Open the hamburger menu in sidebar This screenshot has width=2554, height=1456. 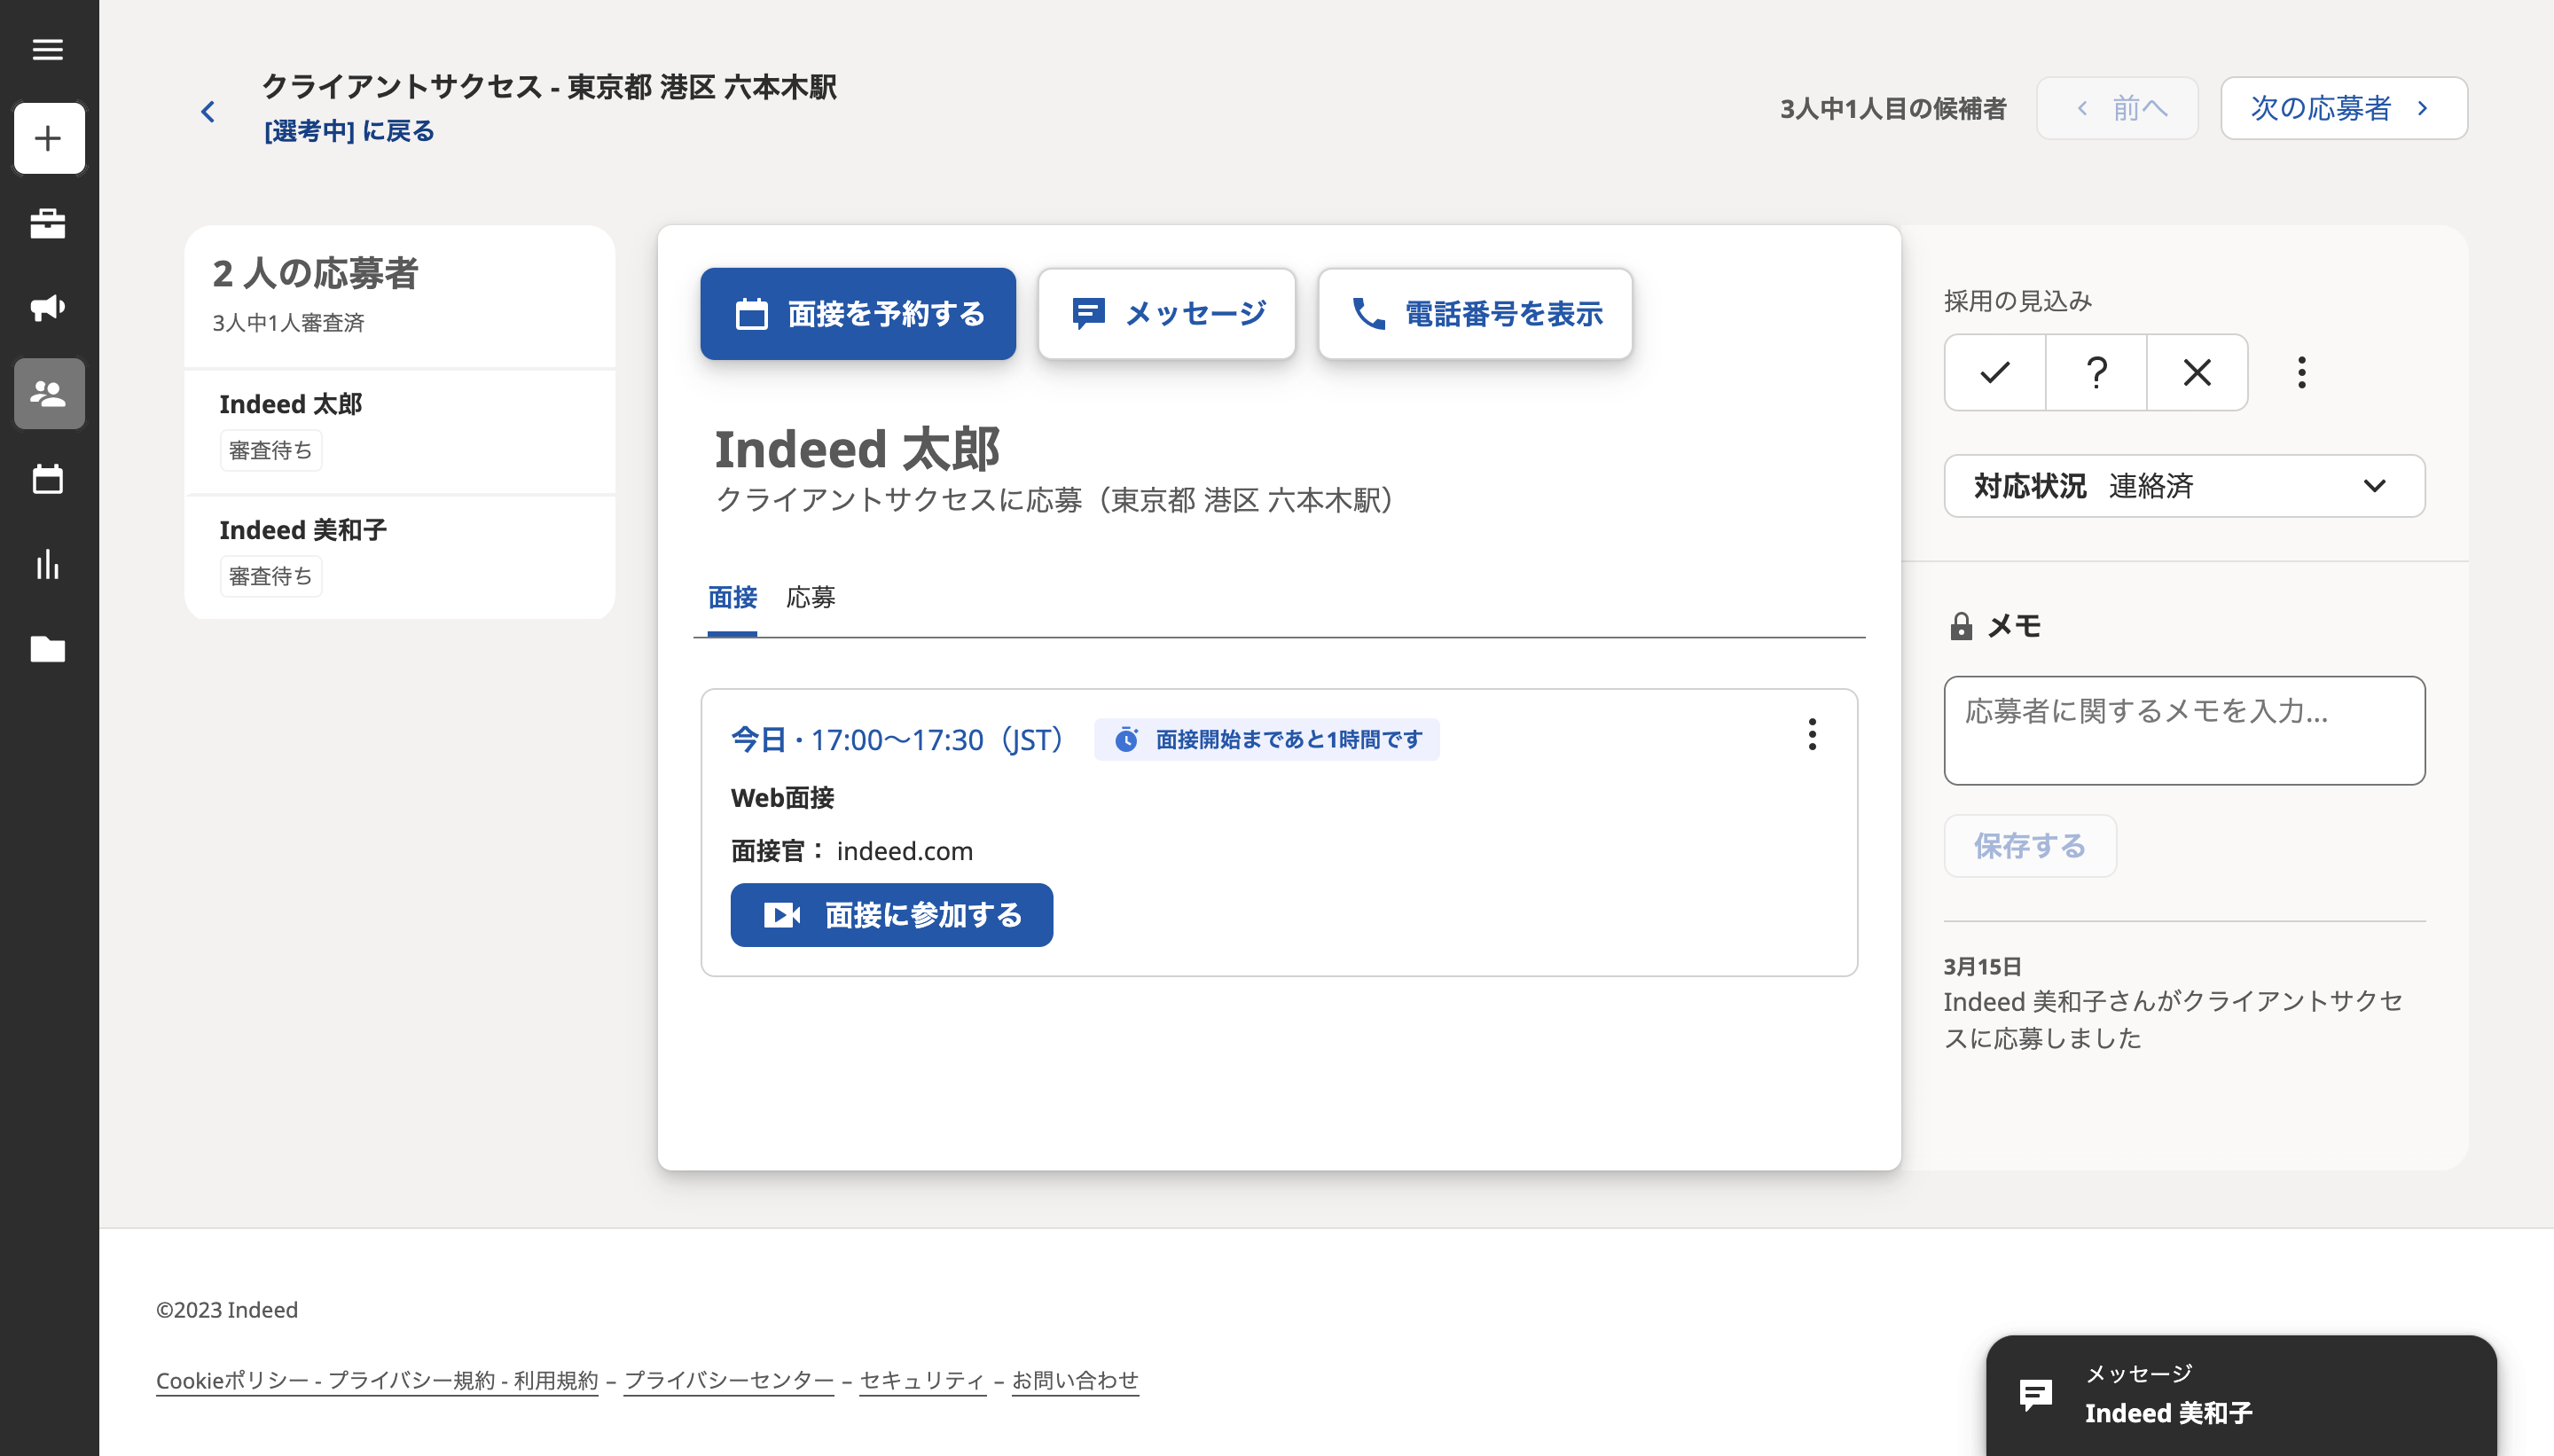47,49
